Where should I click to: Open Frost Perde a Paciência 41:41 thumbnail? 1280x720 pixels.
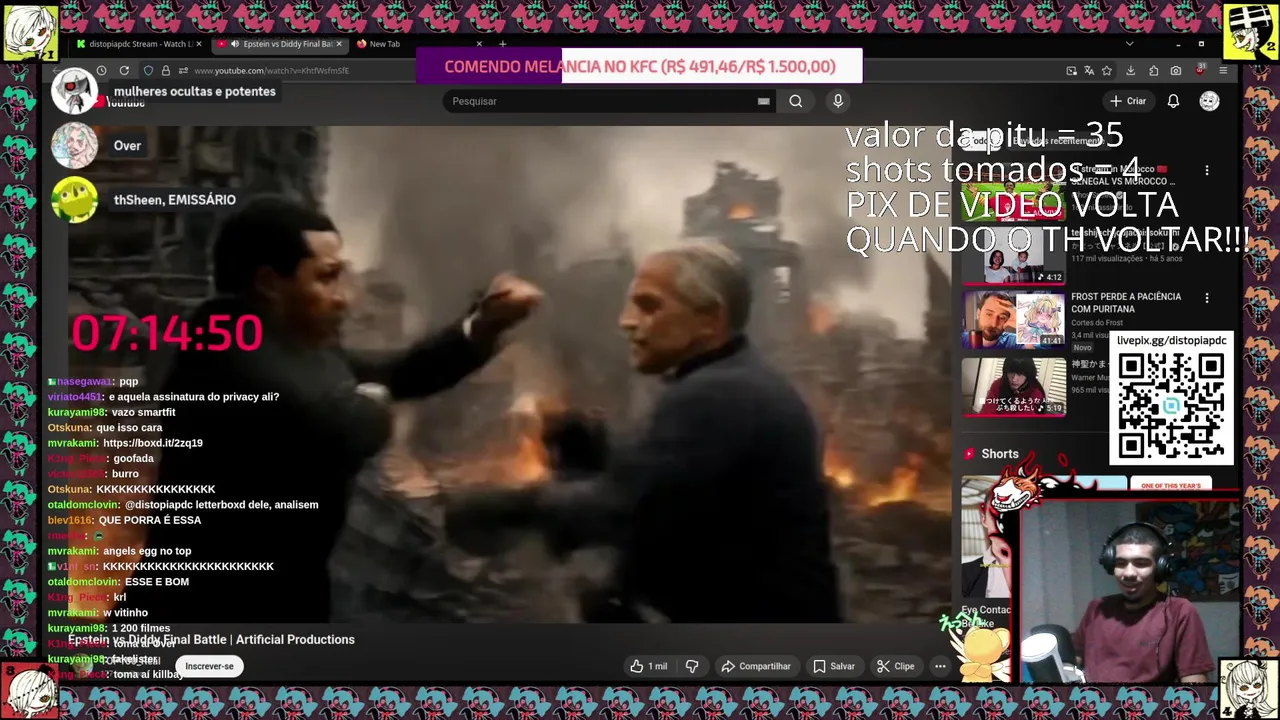1014,319
